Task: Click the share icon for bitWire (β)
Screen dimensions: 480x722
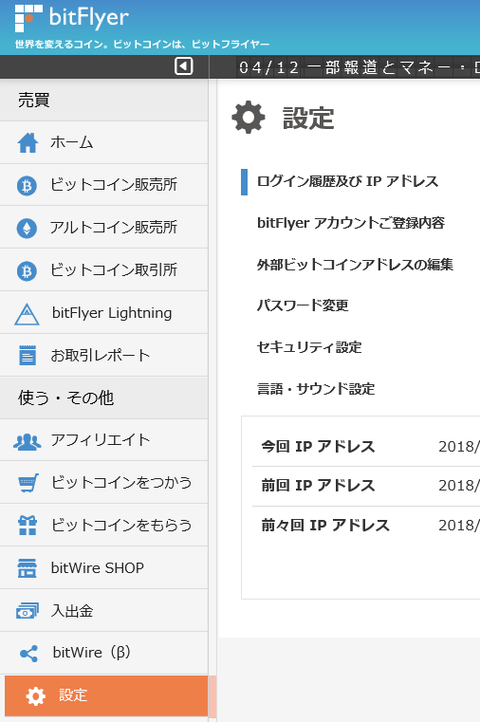Action: click(x=29, y=653)
